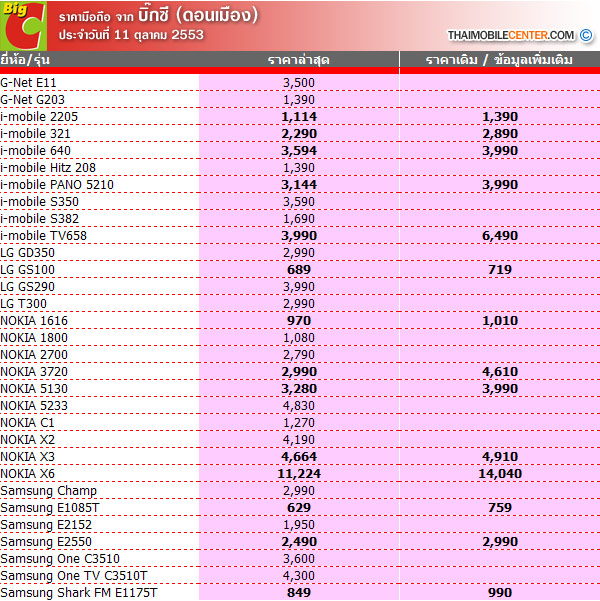600x601 pixels.
Task: Click NOKIA C1 model name
Action: coord(28,422)
